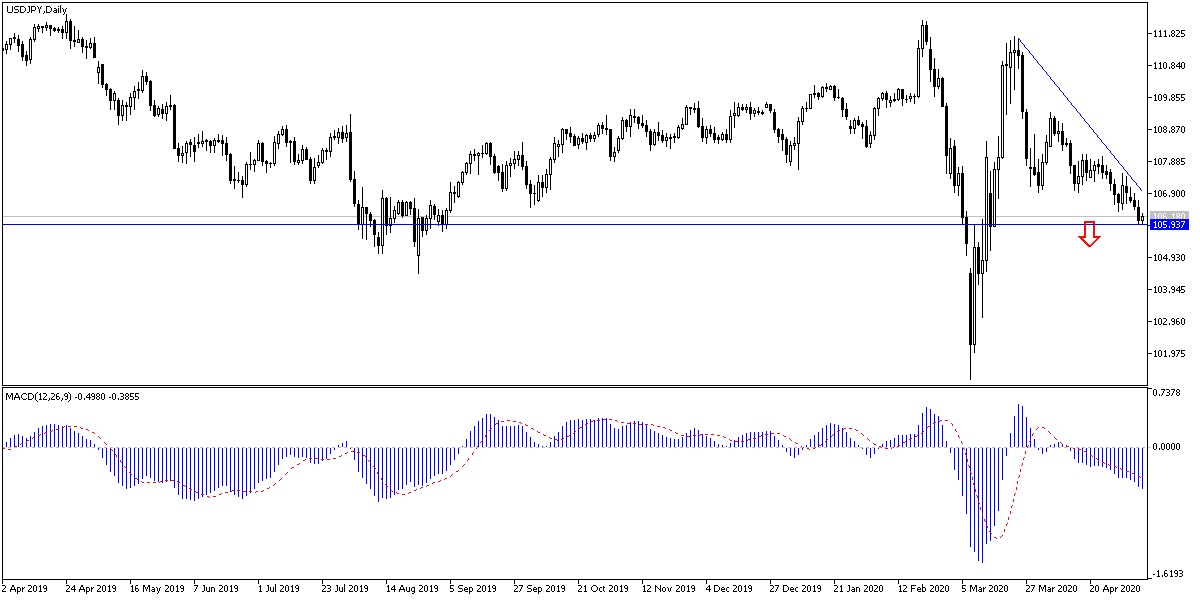Screen dimensions: 1200x600
Task: Select the deep March 2020 low candlestick
Action: tap(971, 330)
